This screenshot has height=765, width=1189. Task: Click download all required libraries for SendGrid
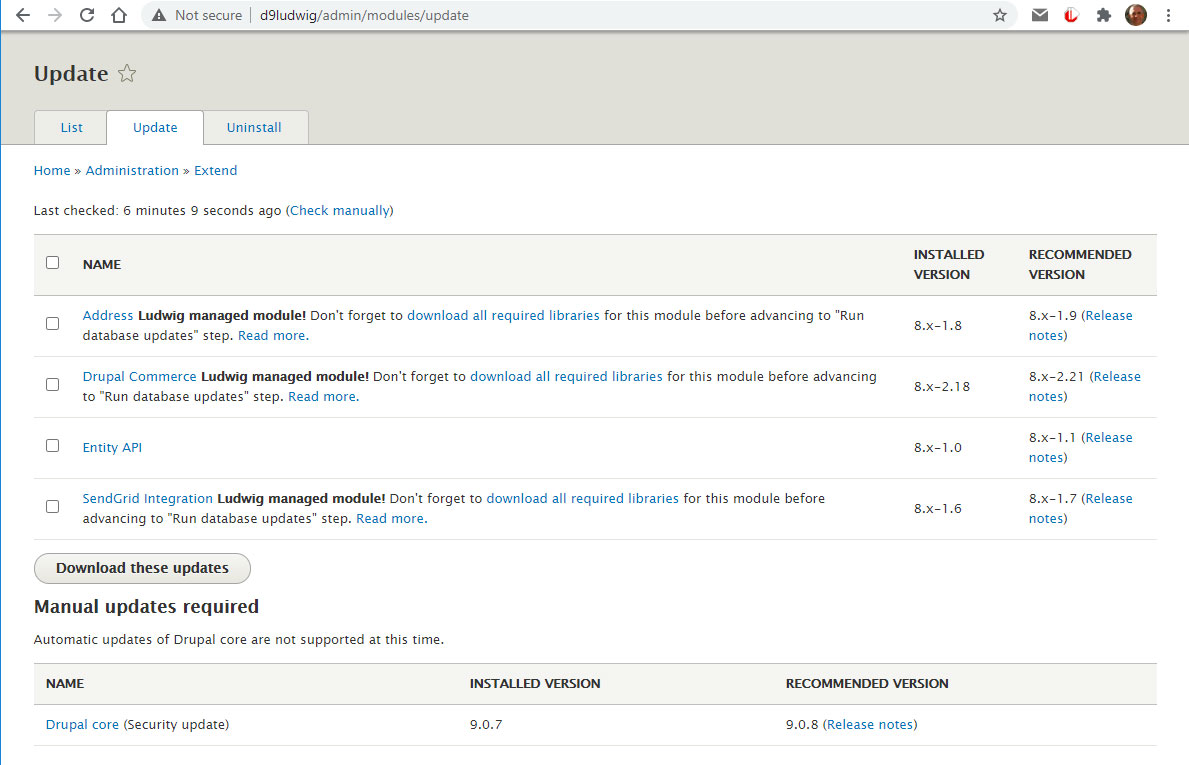click(582, 499)
